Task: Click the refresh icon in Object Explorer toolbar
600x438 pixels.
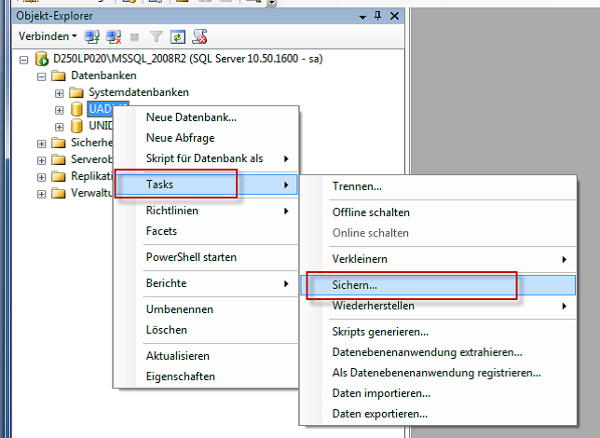Action: (178, 37)
